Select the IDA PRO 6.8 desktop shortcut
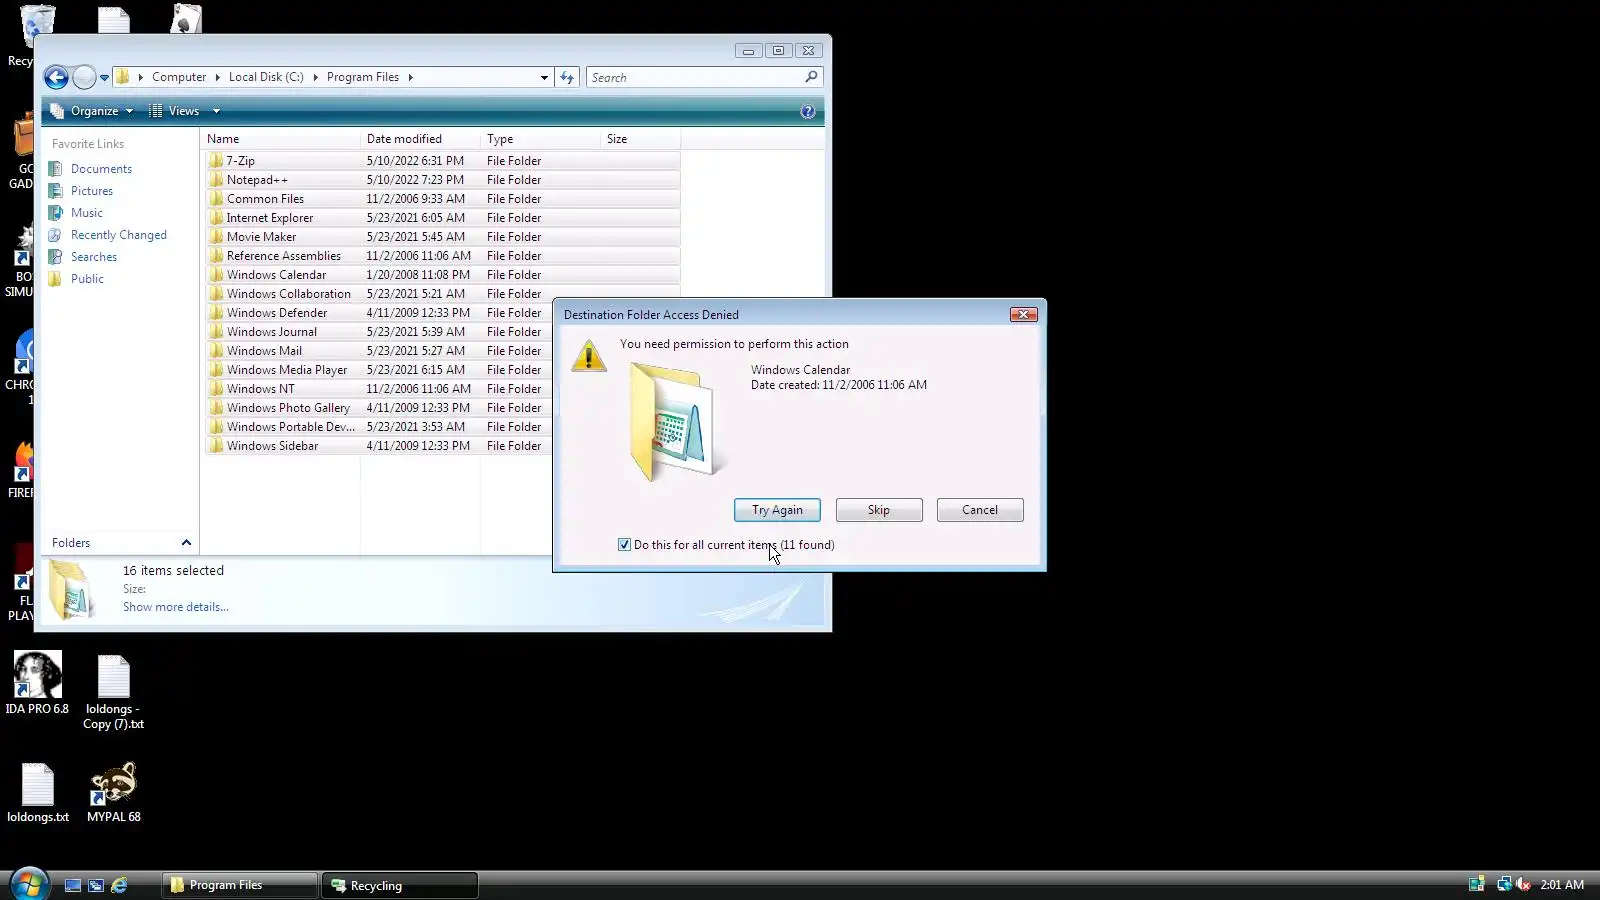 [37, 684]
